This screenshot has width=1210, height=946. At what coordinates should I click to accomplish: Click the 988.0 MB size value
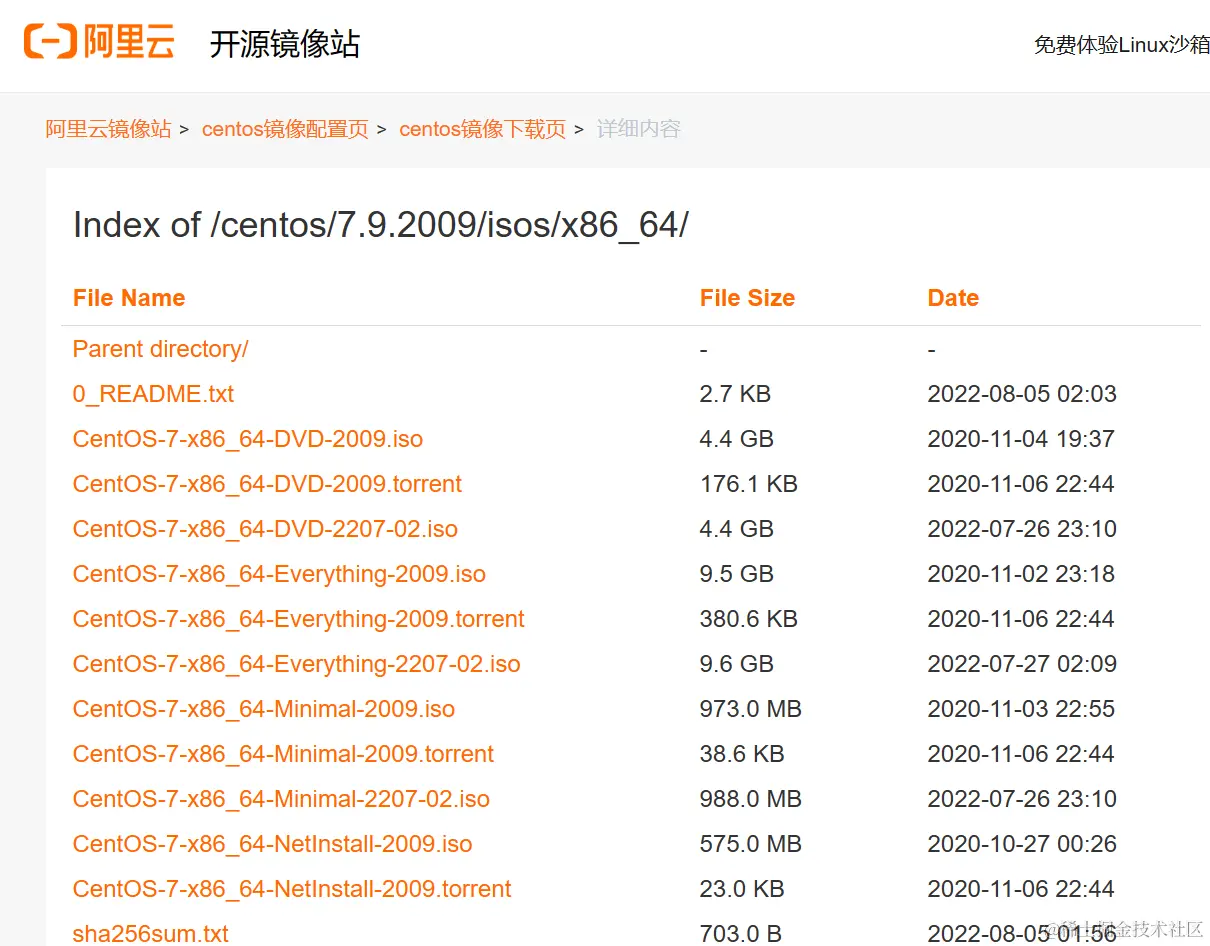tap(751, 799)
